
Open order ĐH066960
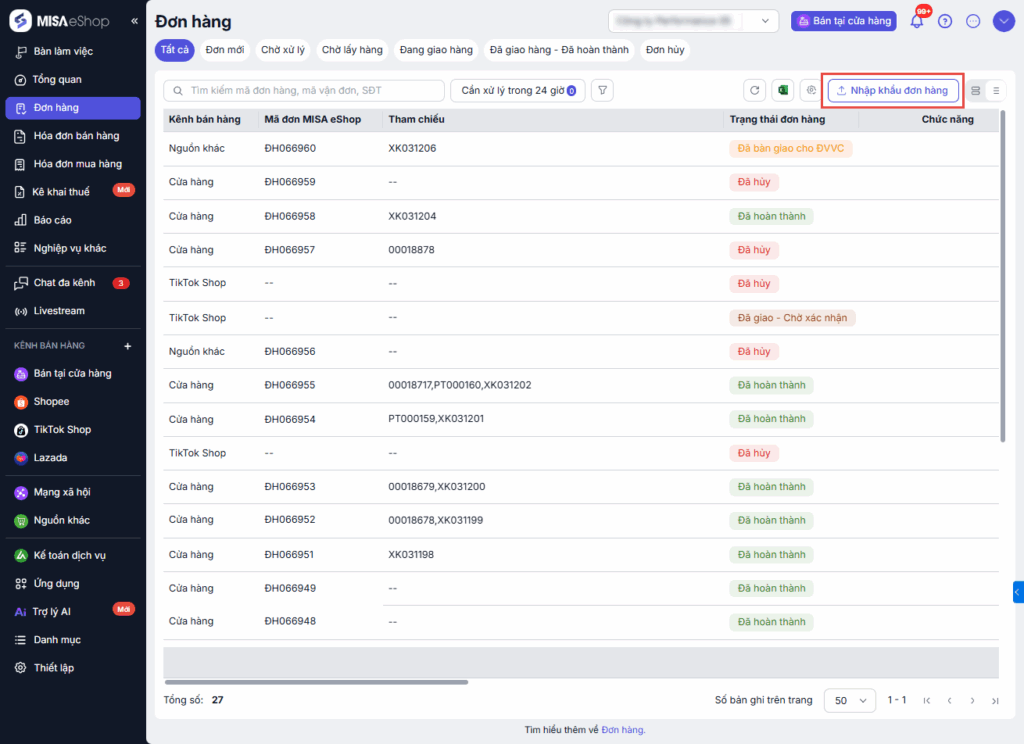[290, 148]
